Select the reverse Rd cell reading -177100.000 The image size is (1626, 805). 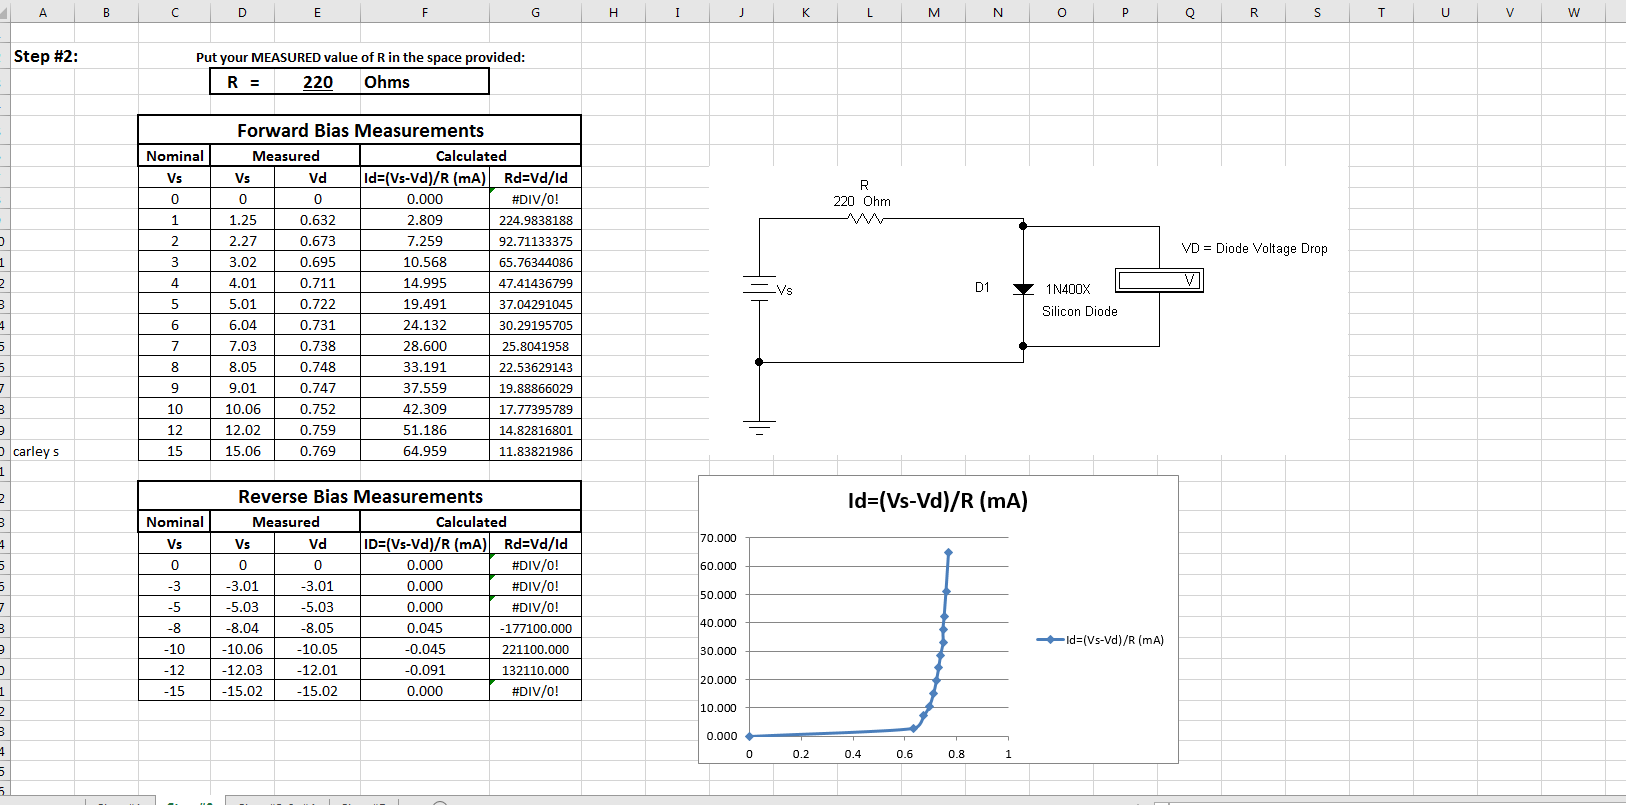[535, 628]
